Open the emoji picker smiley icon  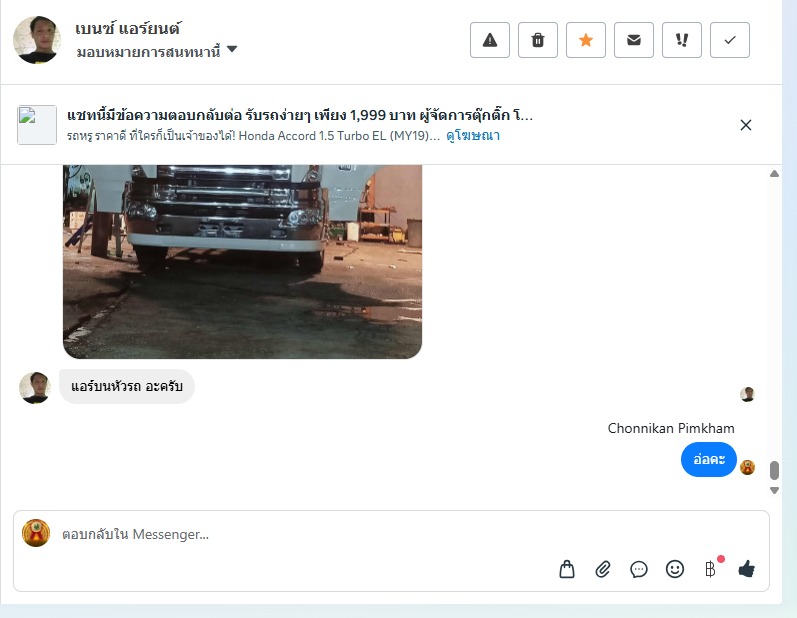[675, 569]
